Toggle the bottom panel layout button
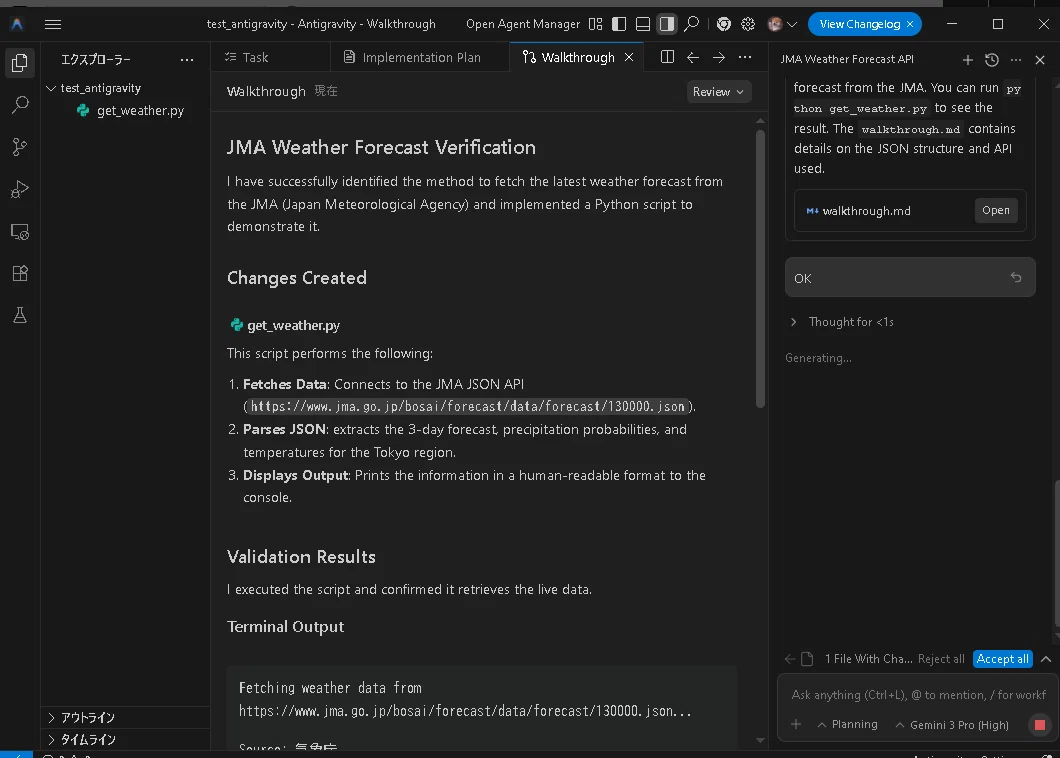This screenshot has width=1060, height=758. pyautogui.click(x=643, y=24)
